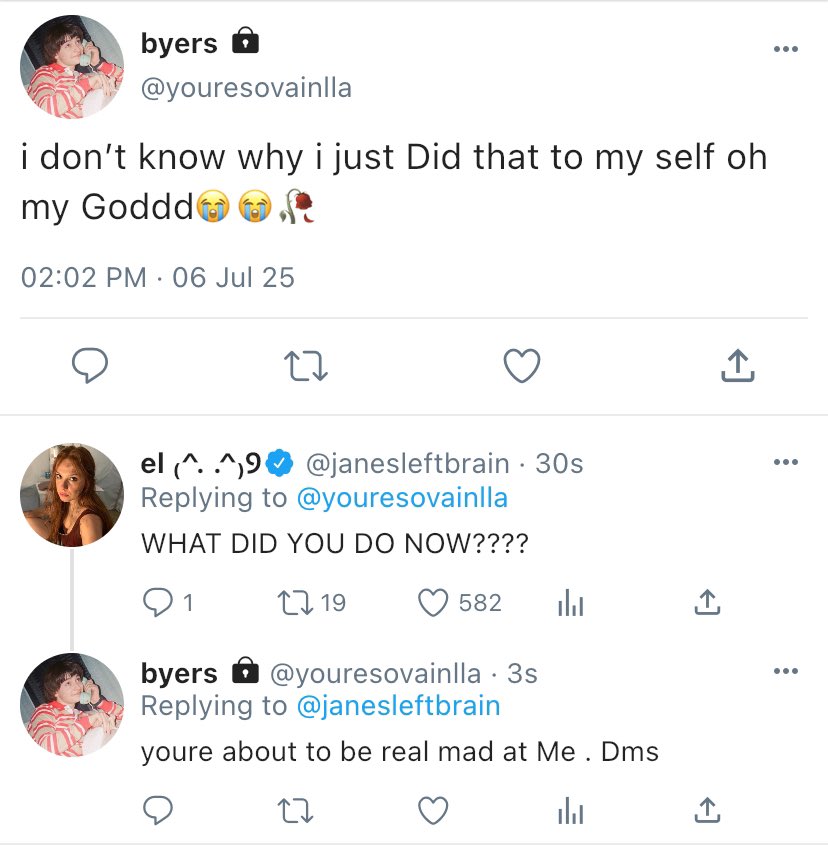Like the main tweet heart icon
Screen dimensions: 828x845
[x=521, y=366]
